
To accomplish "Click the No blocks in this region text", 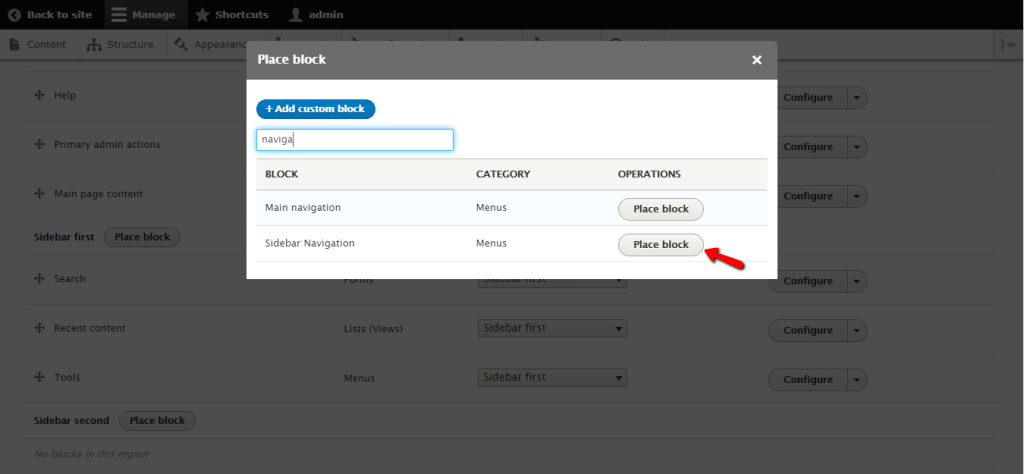I will [x=91, y=454].
